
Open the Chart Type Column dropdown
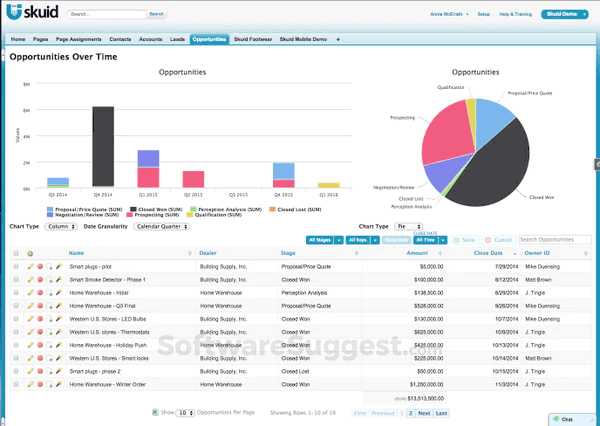(x=61, y=227)
